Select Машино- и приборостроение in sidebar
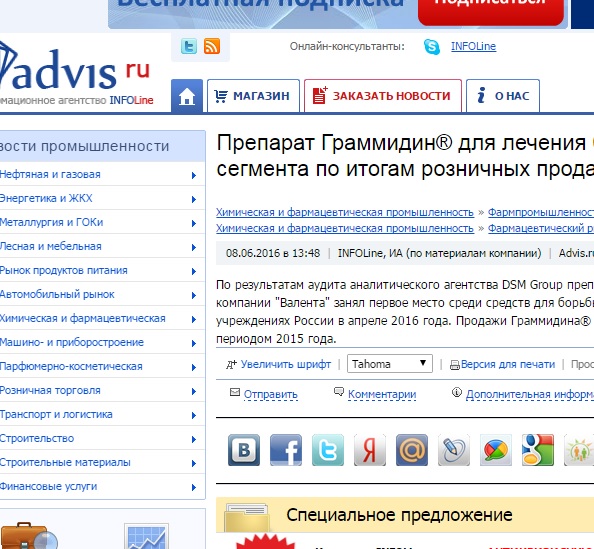 72,342
